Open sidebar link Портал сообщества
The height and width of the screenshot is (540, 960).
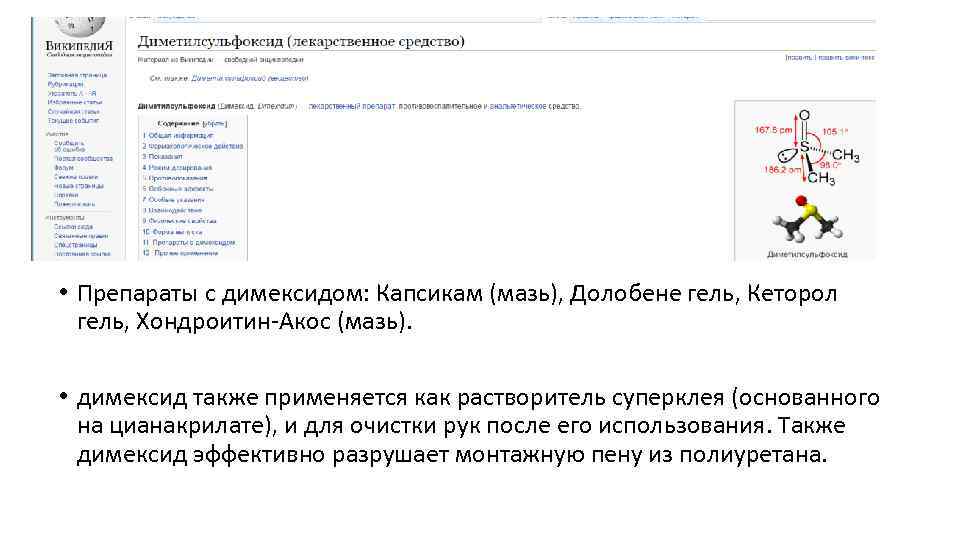(83, 158)
